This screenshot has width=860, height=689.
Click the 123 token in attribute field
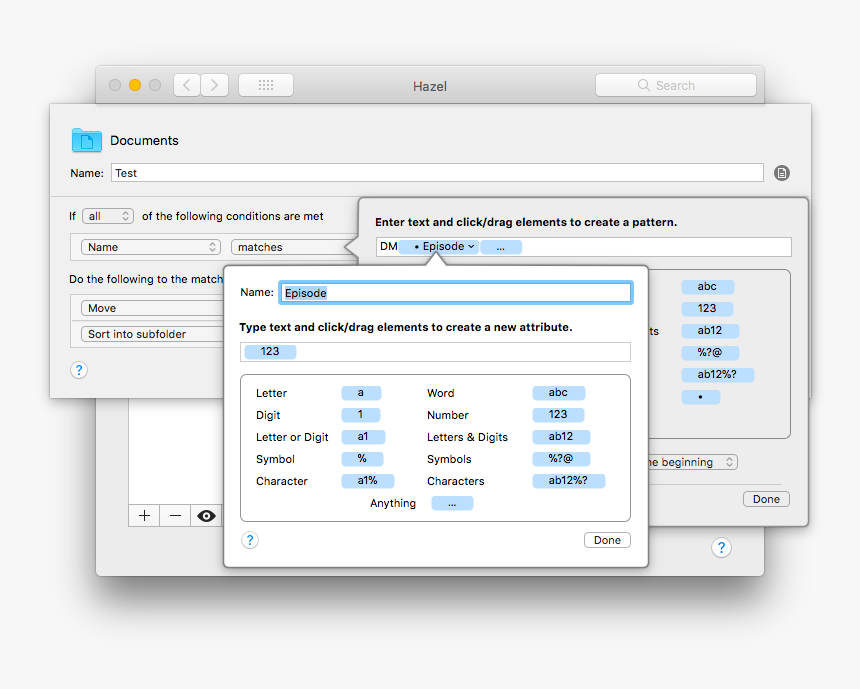click(270, 352)
